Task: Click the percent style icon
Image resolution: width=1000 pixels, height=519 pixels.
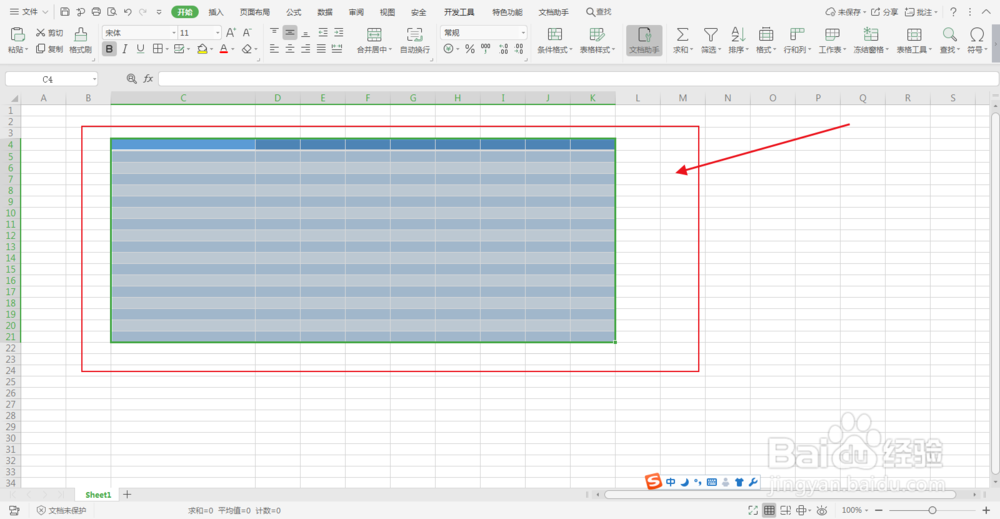Action: [470, 49]
